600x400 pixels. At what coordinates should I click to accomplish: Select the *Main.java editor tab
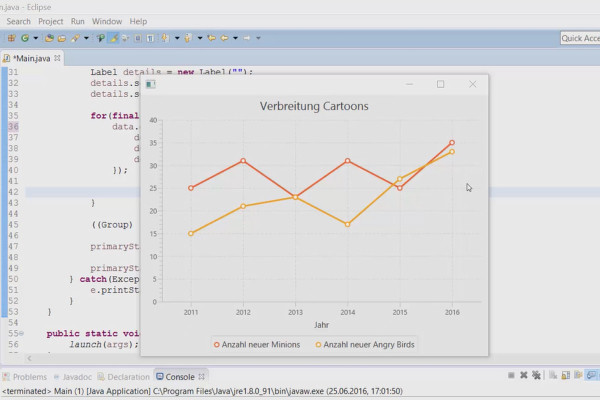[x=31, y=58]
